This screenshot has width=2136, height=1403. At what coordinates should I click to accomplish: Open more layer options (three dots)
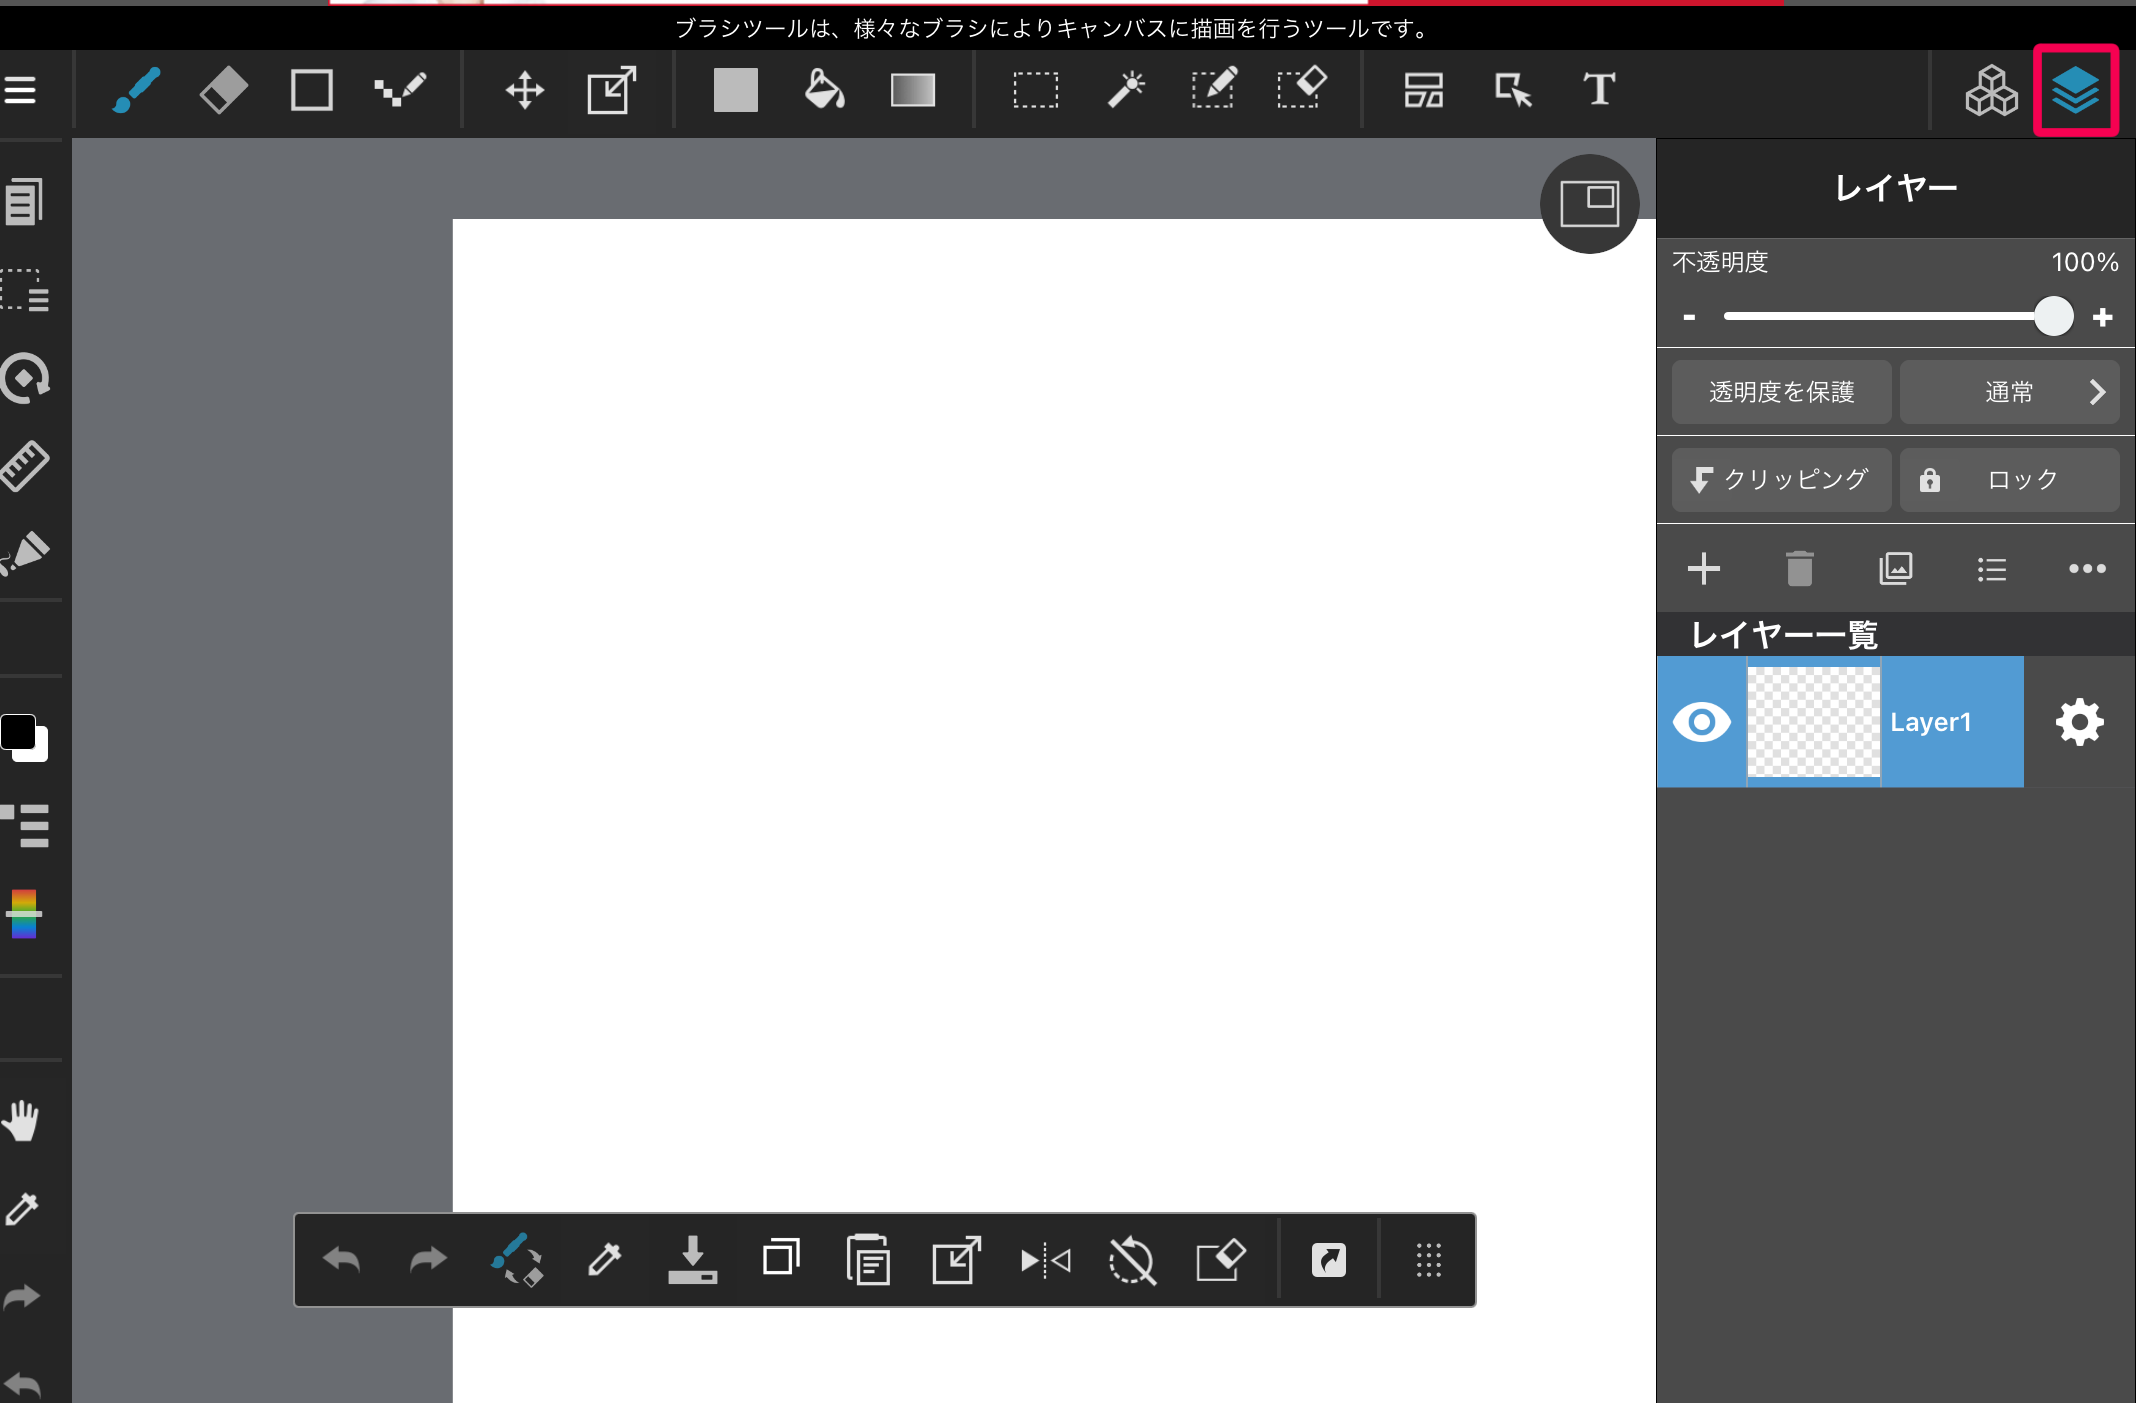[x=2087, y=569]
